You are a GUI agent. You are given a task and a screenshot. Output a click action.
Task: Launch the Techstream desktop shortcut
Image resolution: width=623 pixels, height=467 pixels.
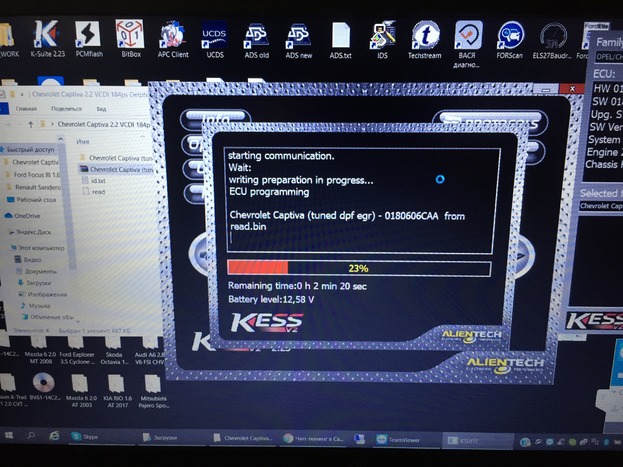pos(426,37)
